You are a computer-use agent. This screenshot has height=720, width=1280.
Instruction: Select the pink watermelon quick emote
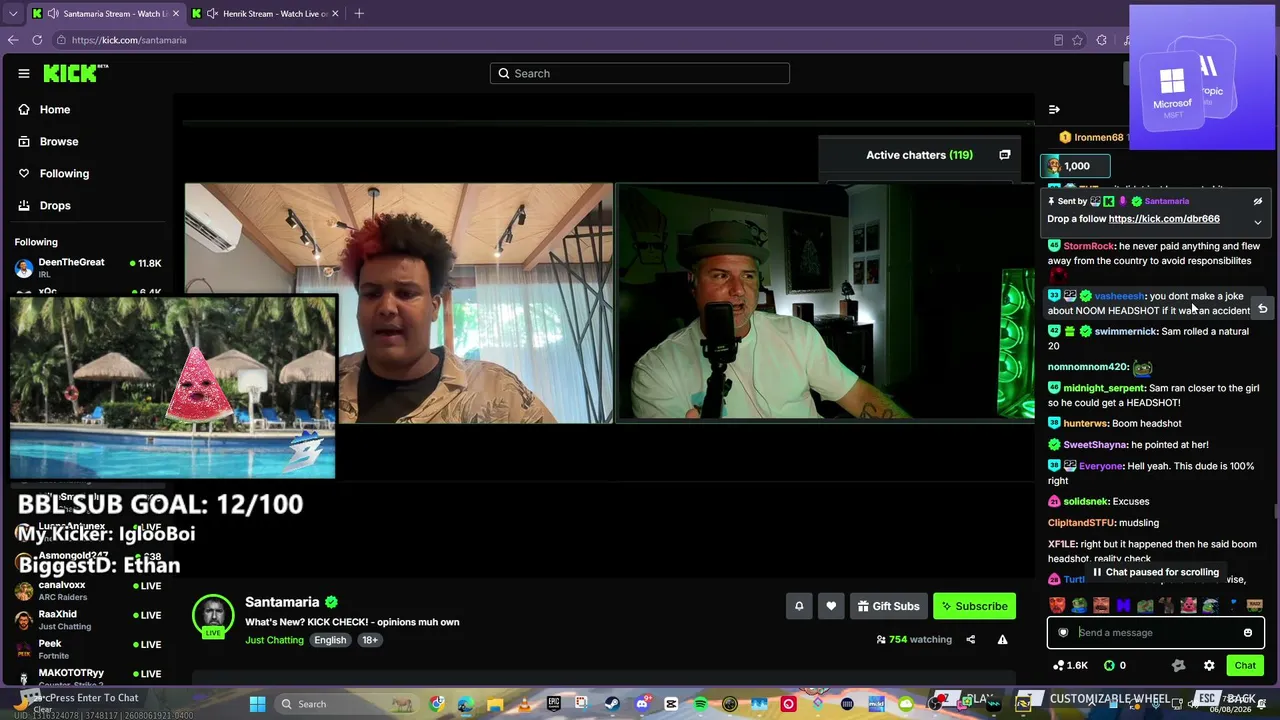(x=1188, y=605)
